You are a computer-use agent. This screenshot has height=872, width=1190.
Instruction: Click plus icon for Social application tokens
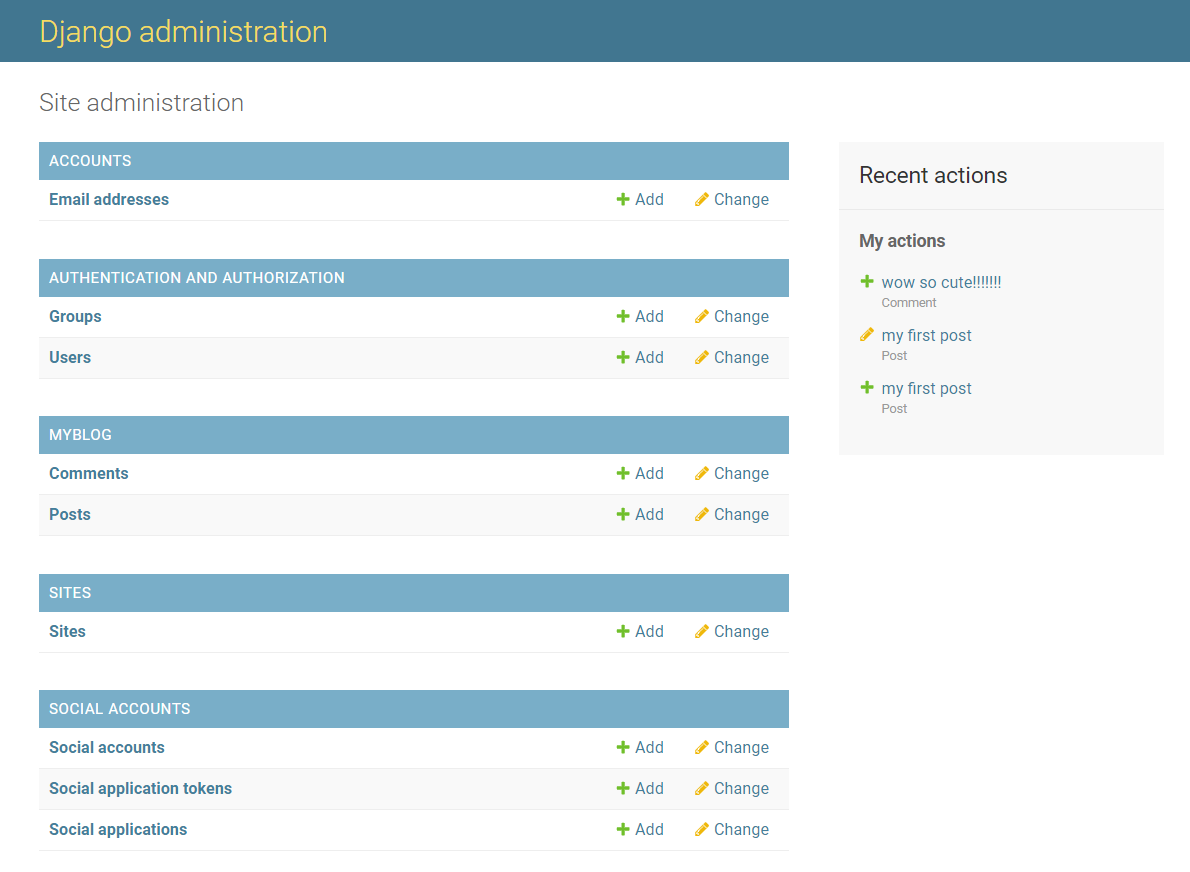click(623, 789)
